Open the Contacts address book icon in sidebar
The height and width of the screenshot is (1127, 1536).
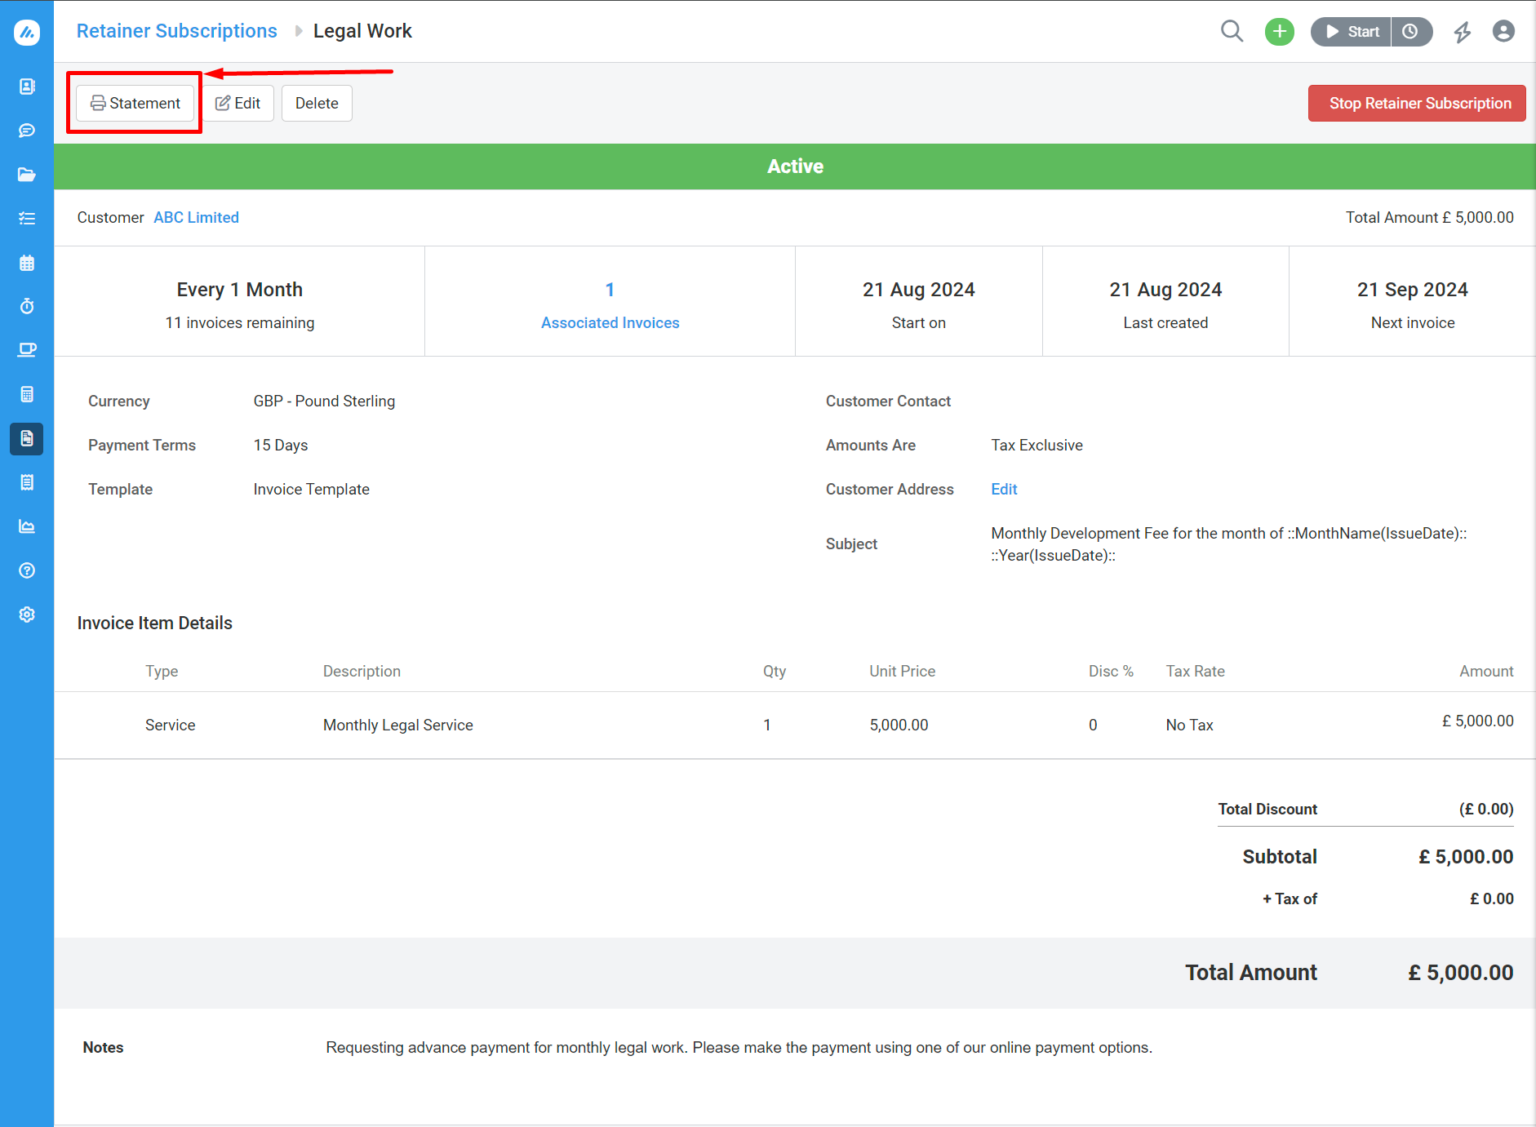(27, 86)
